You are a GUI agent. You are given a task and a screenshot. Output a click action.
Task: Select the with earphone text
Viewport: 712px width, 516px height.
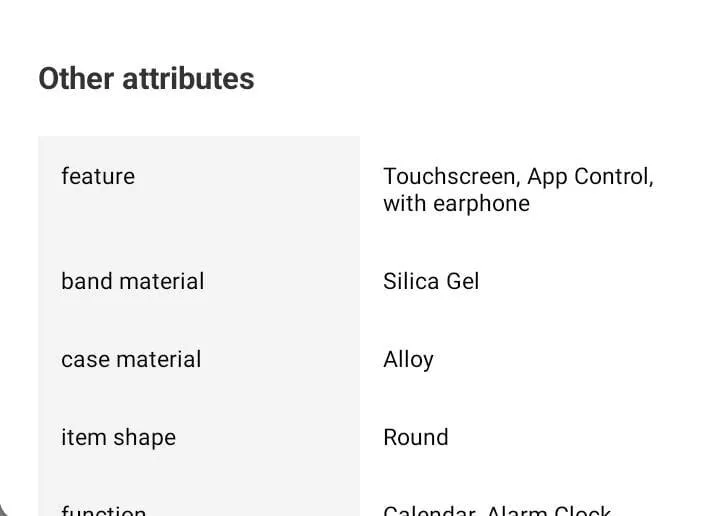pyautogui.click(x=456, y=203)
